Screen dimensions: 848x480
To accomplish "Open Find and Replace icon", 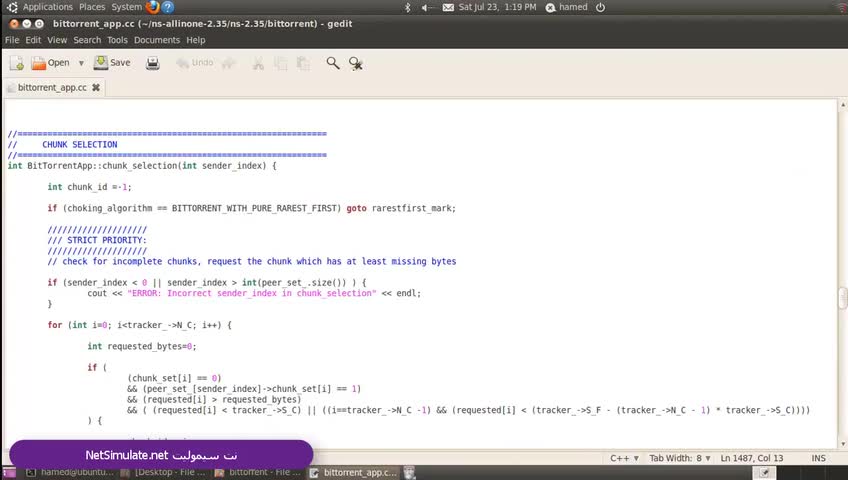I will coord(355,63).
